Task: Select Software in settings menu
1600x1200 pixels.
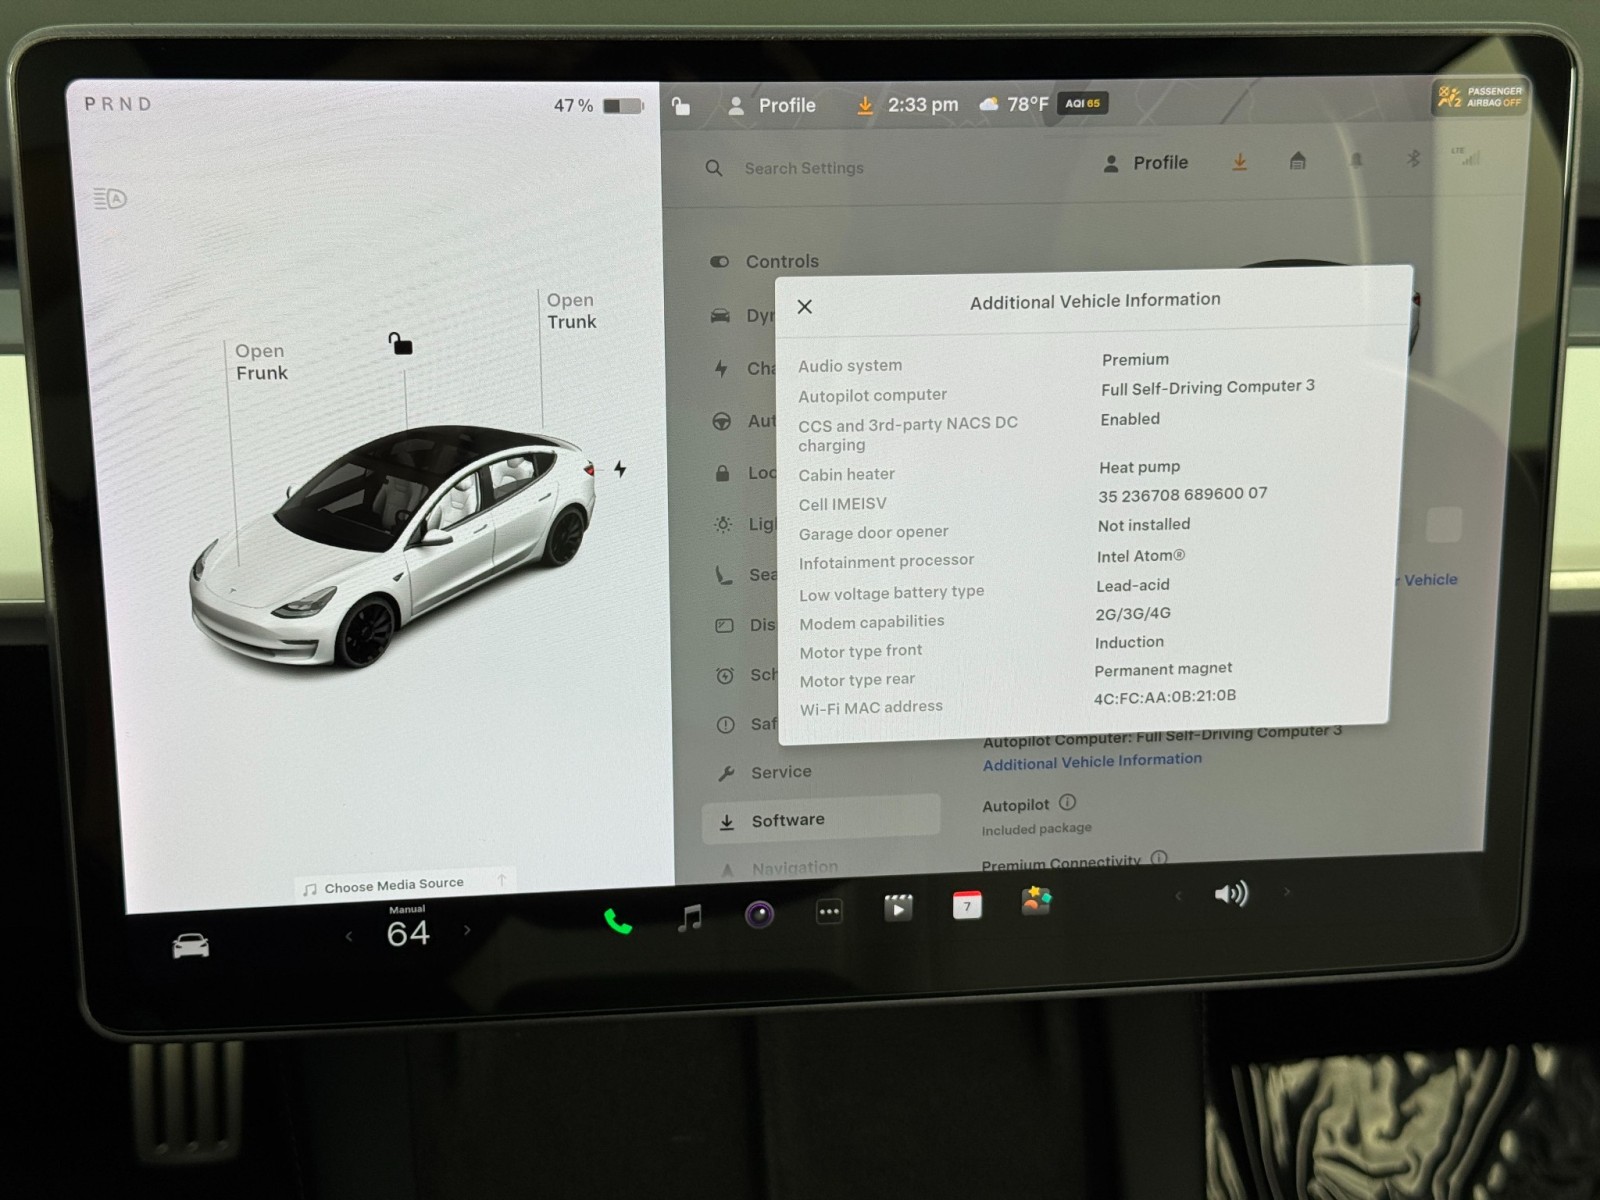Action: (788, 820)
